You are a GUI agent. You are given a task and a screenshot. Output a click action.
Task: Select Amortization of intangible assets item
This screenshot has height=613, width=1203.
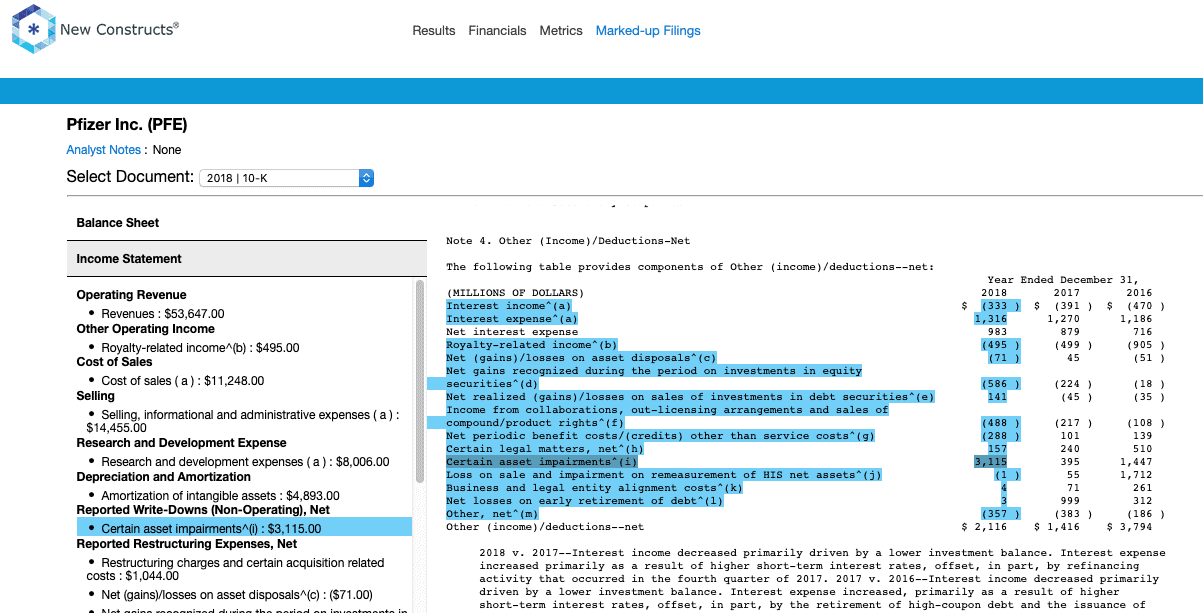click(x=220, y=496)
